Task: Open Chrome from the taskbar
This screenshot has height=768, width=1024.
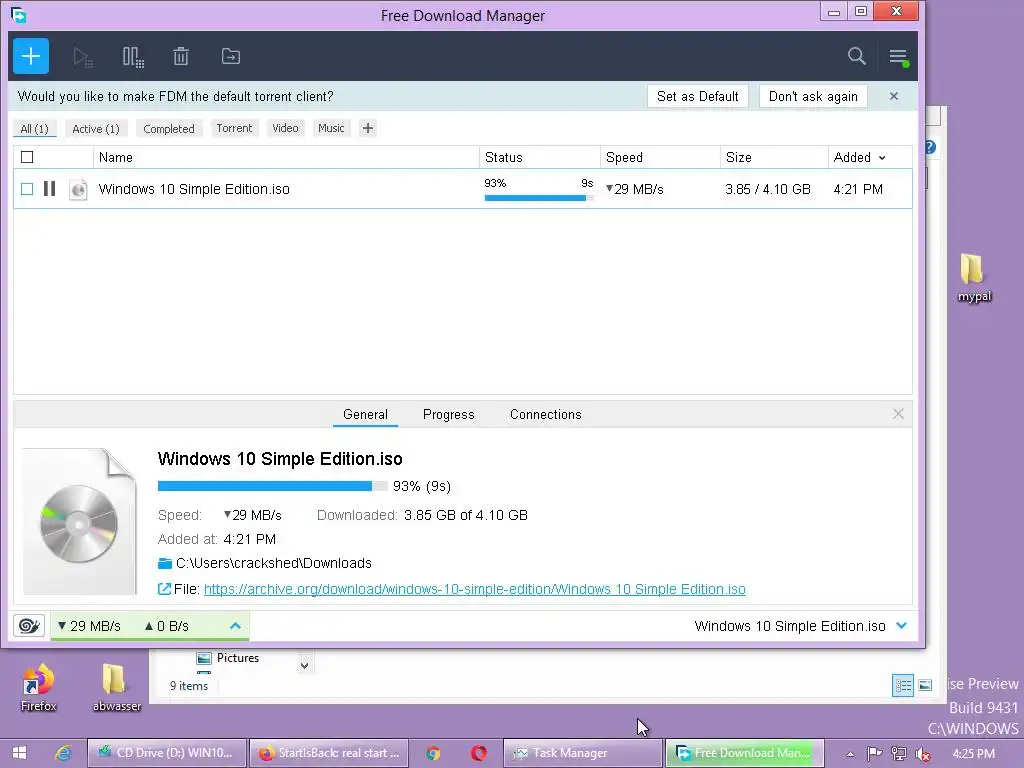Action: coord(433,753)
